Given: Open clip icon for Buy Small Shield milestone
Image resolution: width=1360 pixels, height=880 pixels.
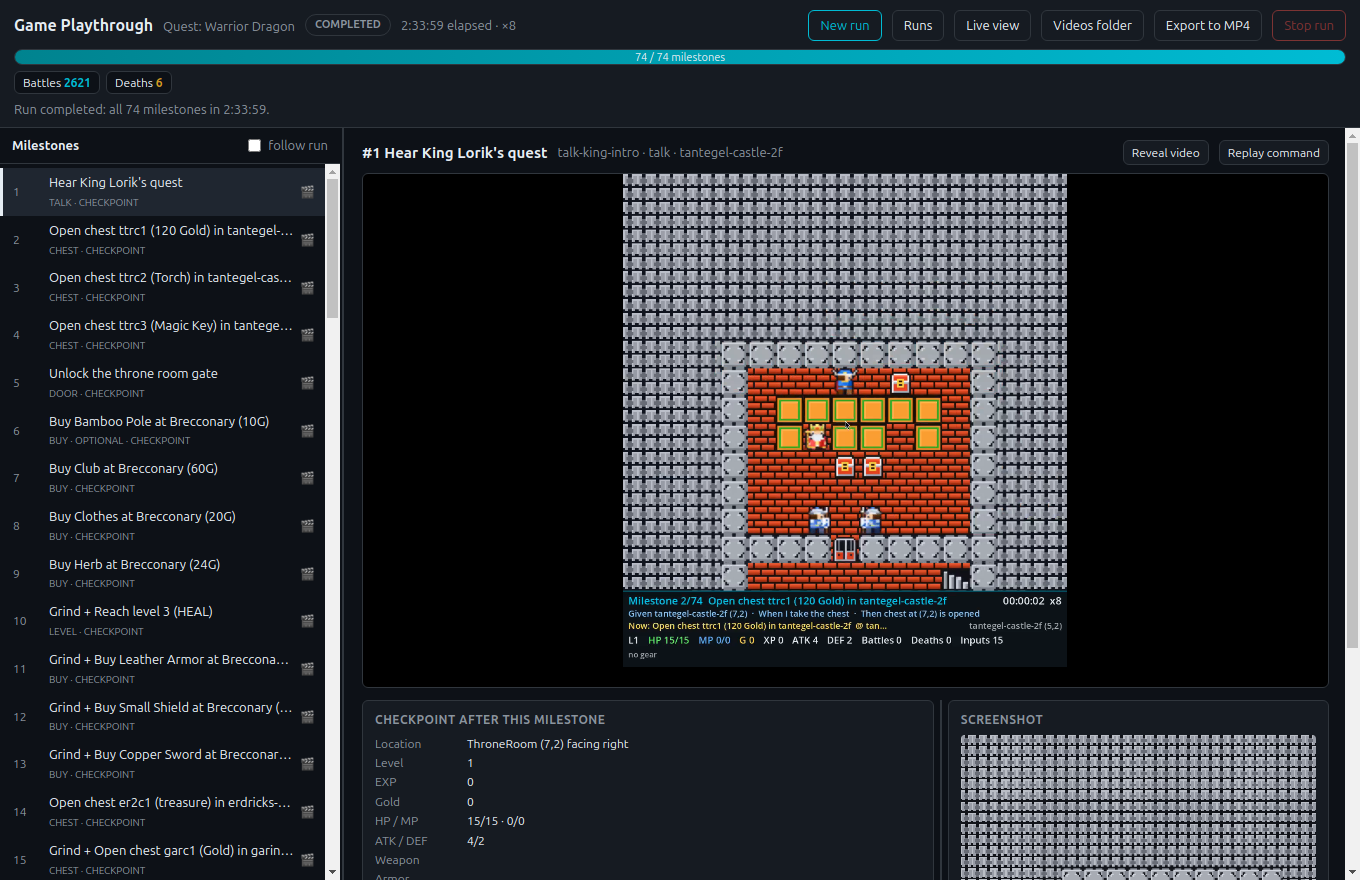Looking at the screenshot, I should point(307,717).
